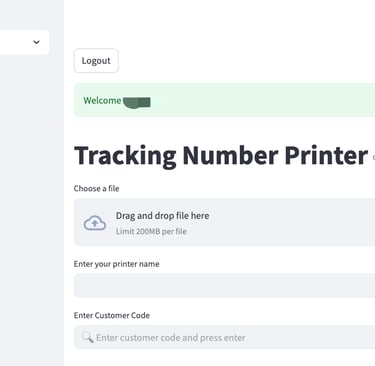The width and height of the screenshot is (375, 366).
Task: Expand the sidebar dropdown via its chevron arrow
Action: [x=36, y=42]
